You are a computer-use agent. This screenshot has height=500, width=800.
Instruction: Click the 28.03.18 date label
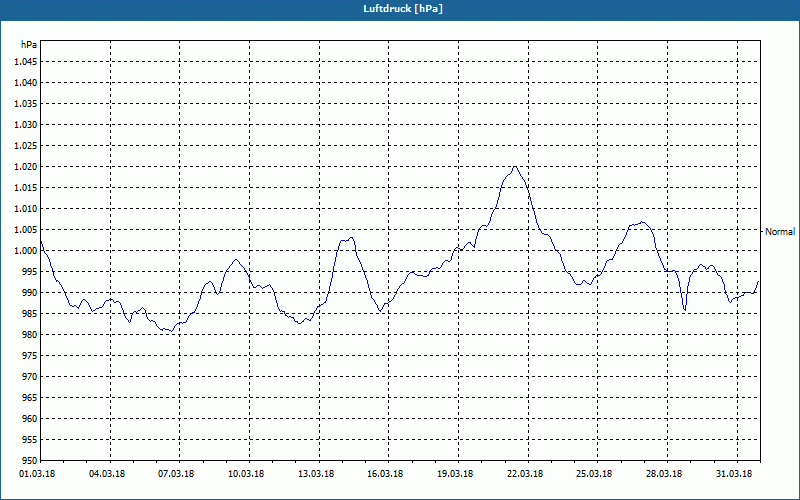click(x=664, y=473)
